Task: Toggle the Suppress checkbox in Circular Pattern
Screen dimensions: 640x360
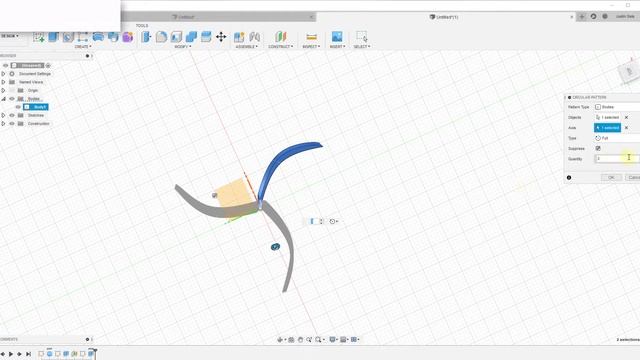Action: coord(598,149)
